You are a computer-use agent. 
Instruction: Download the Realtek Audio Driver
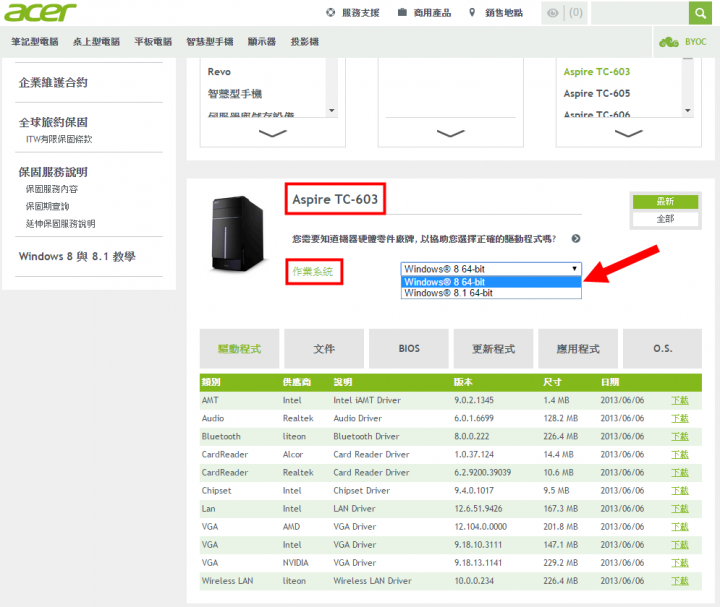pyautogui.click(x=680, y=418)
